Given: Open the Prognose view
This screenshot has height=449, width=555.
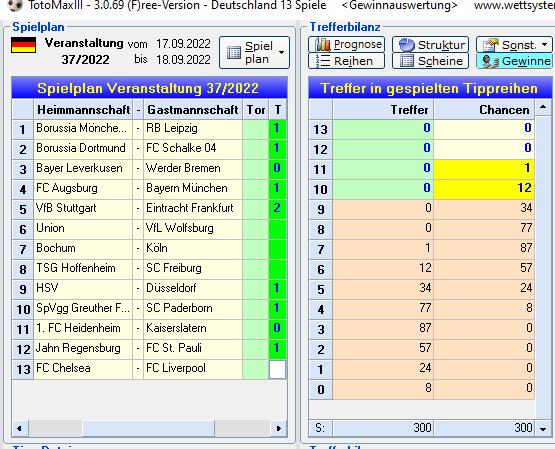Looking at the screenshot, I should (x=347, y=45).
